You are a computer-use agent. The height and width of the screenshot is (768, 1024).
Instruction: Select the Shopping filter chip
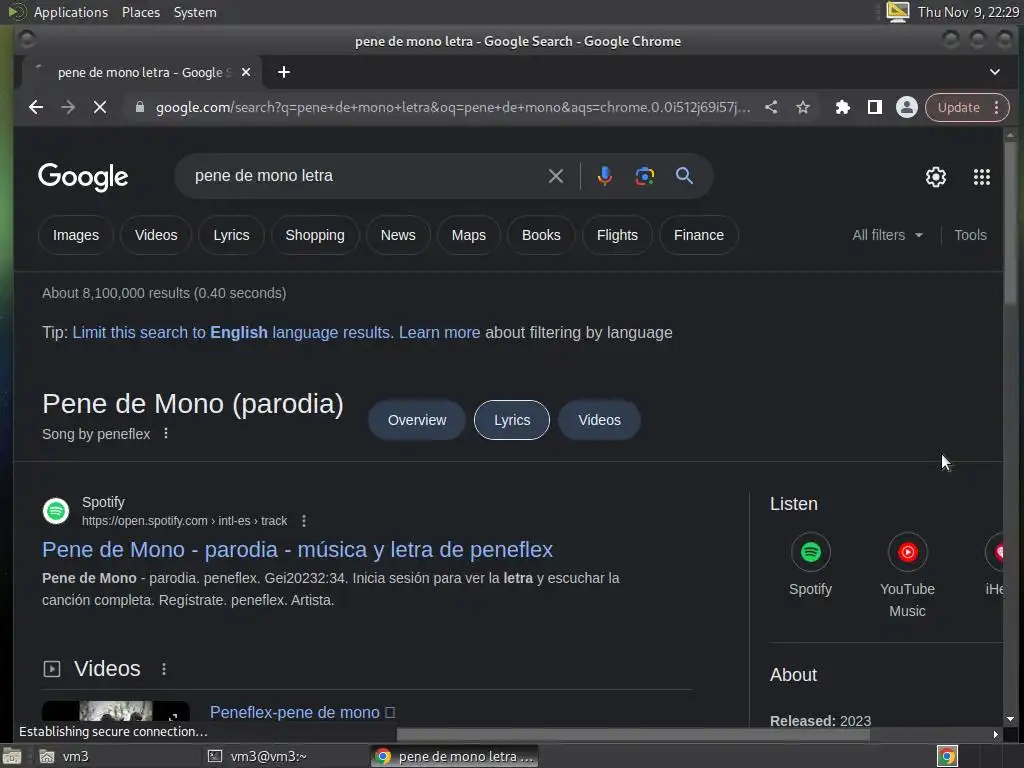point(315,235)
